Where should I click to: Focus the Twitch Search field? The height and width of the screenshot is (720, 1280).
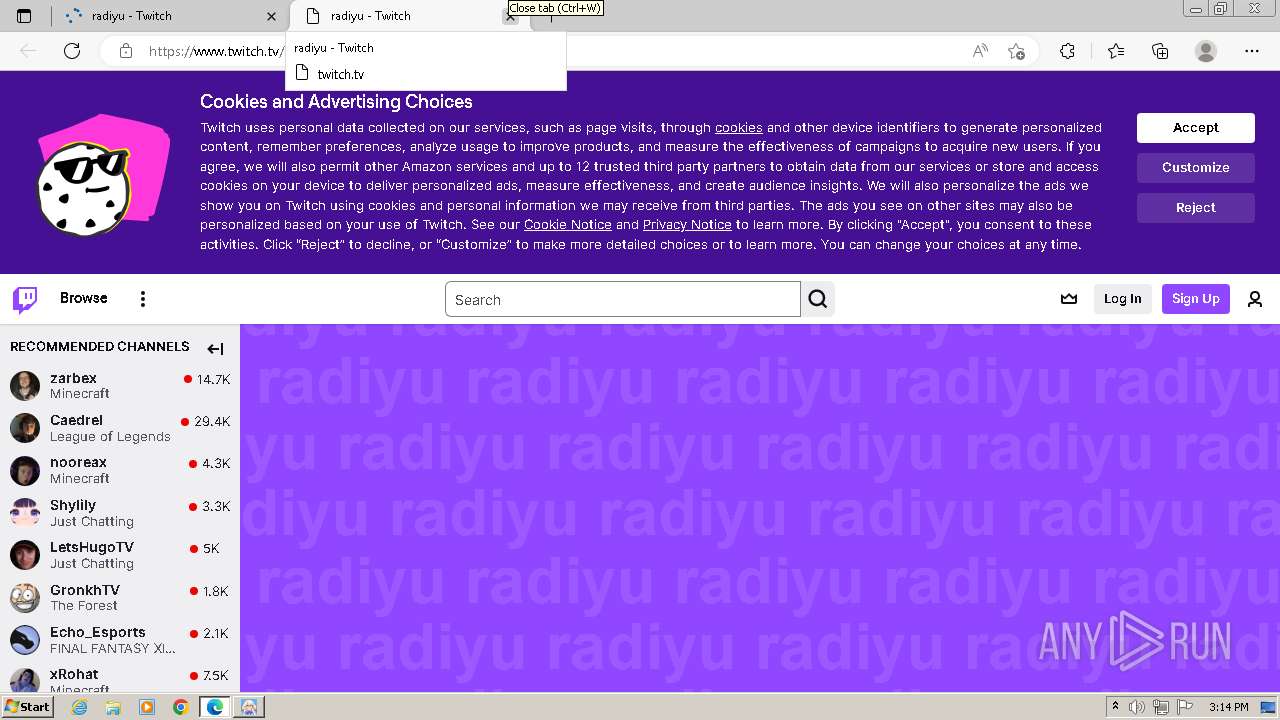pyautogui.click(x=622, y=299)
